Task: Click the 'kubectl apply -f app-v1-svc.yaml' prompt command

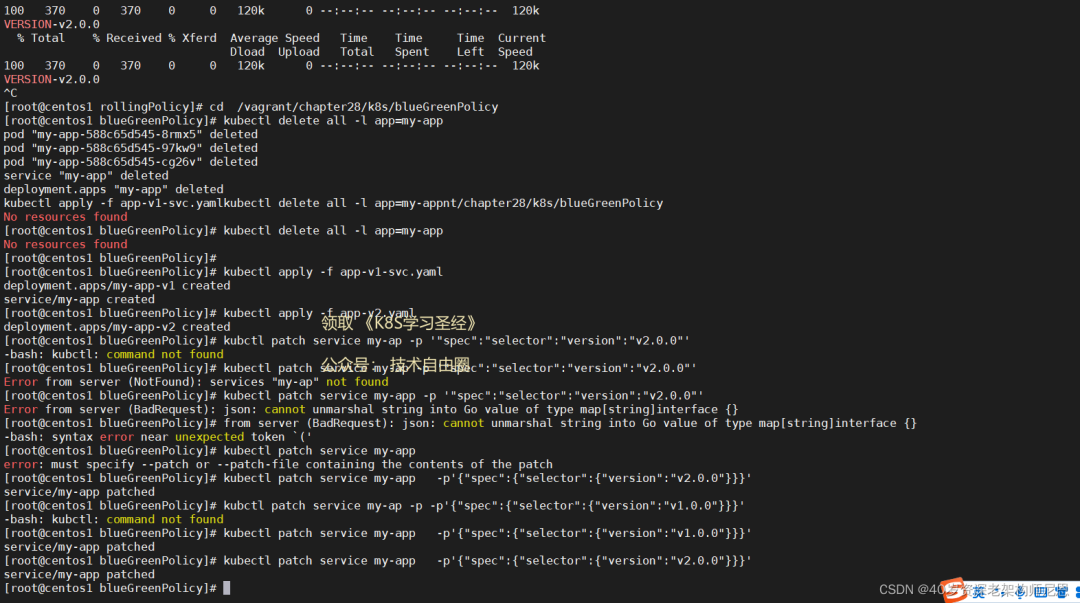Action: (x=333, y=272)
